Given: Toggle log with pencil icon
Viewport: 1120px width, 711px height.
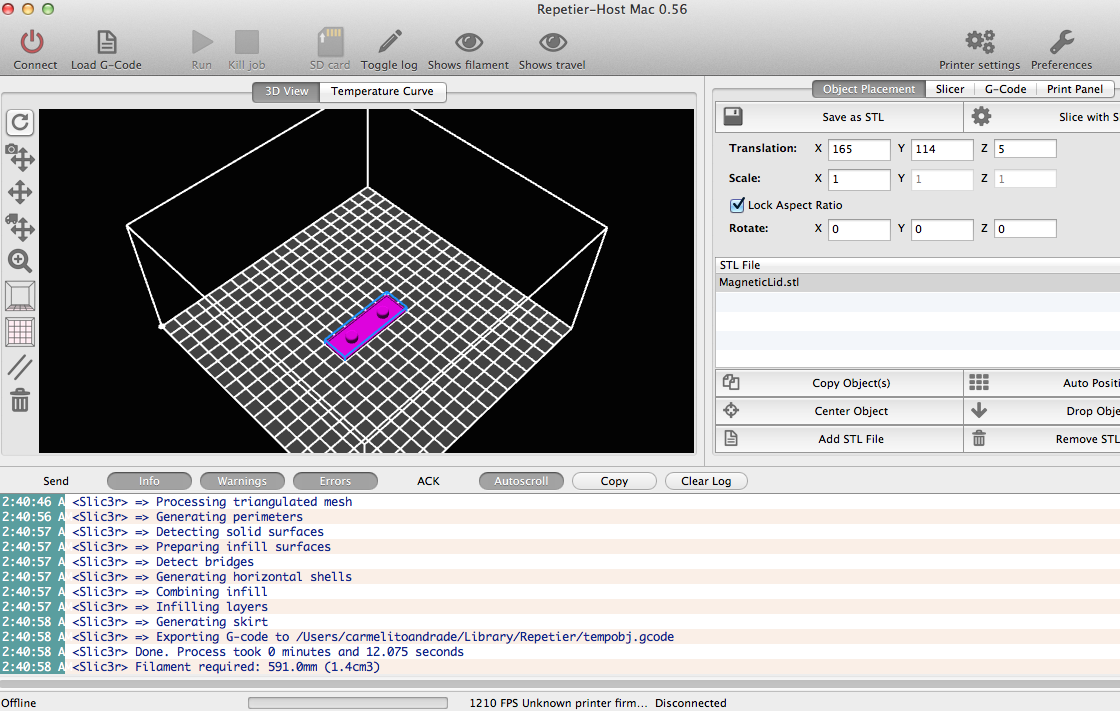Looking at the screenshot, I should click(389, 41).
